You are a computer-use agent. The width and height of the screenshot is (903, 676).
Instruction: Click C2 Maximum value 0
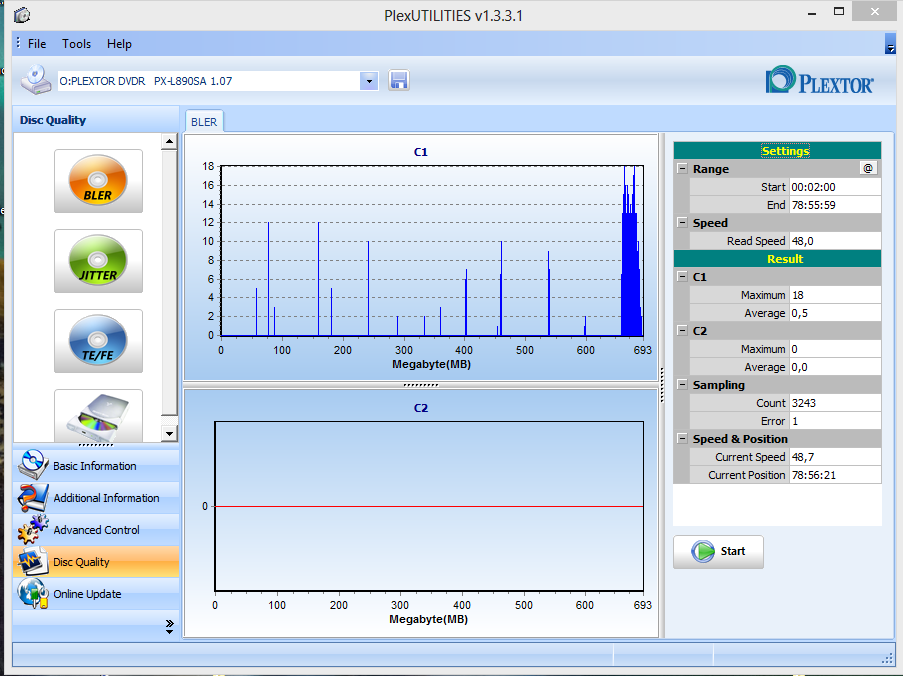[835, 349]
